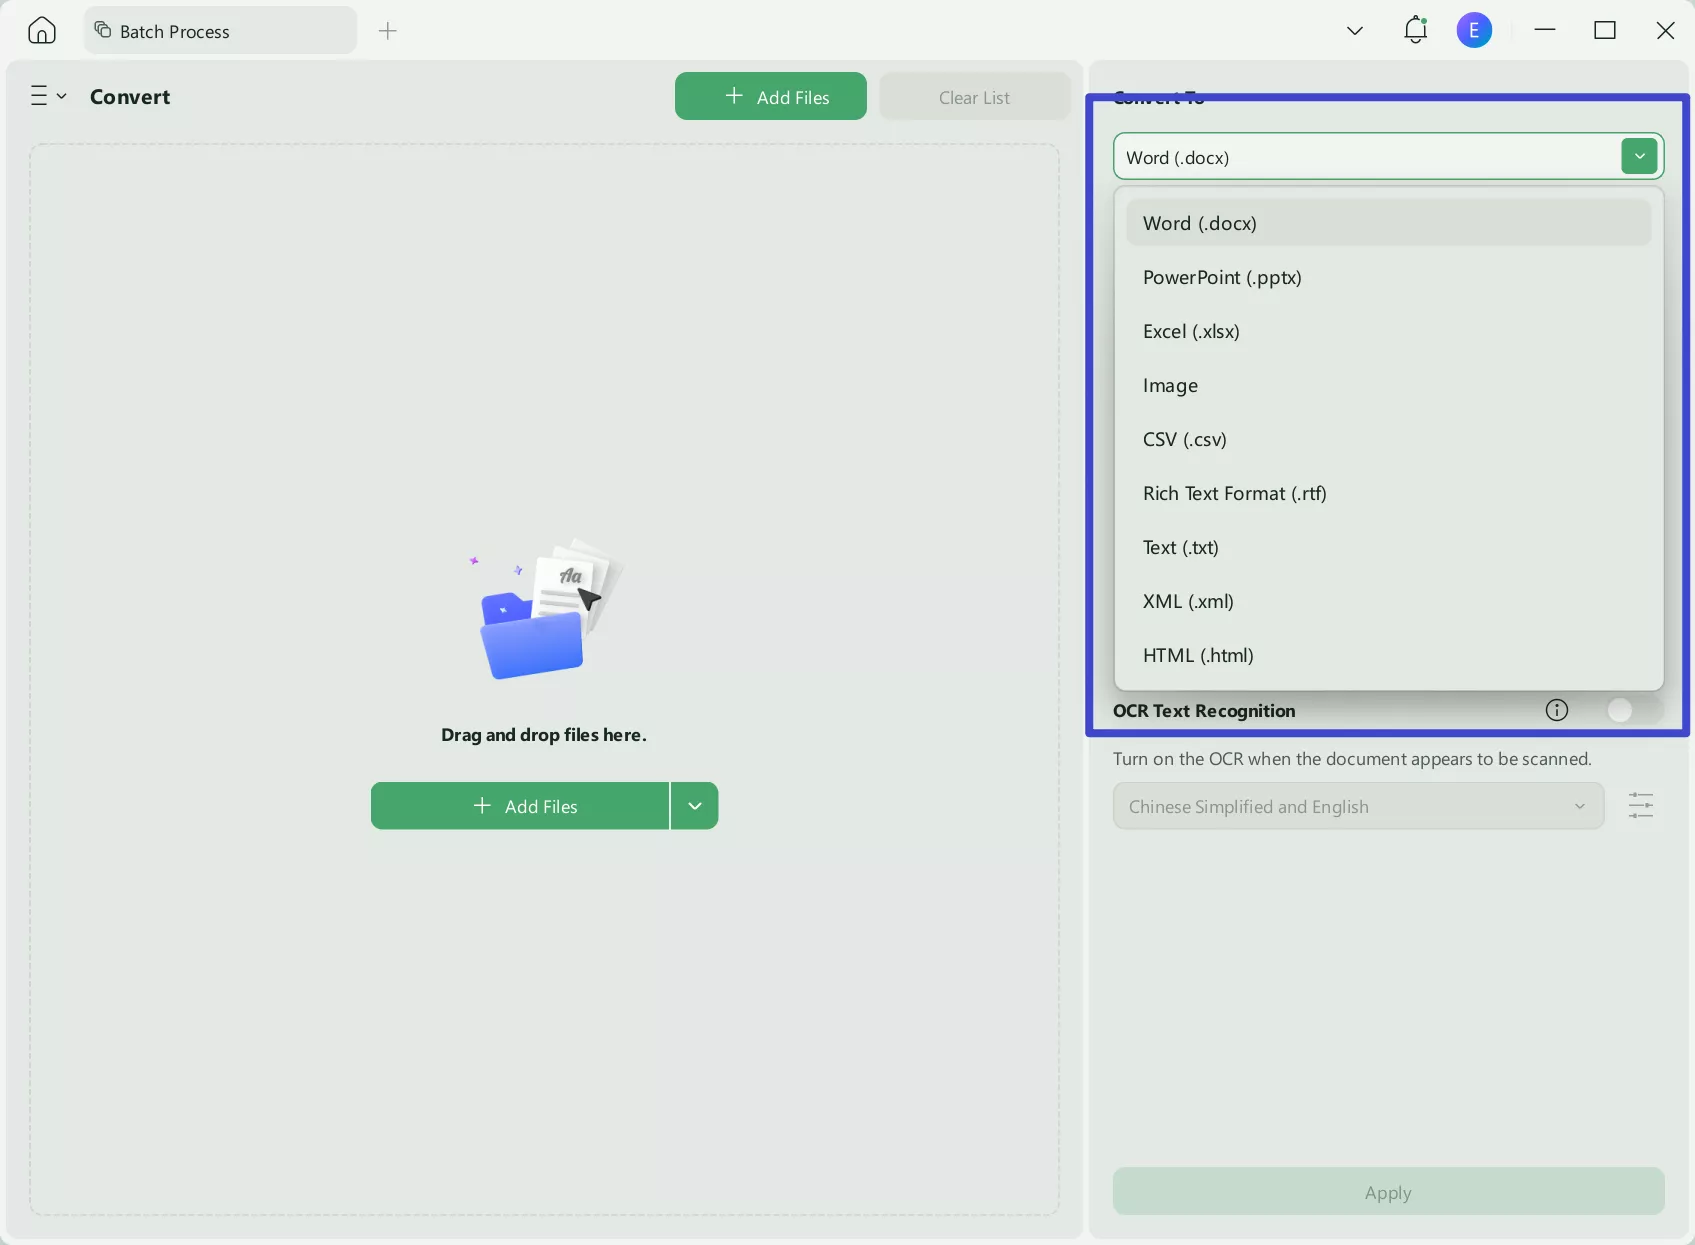Click the green Add Files button
The image size is (1695, 1245).
pos(770,96)
